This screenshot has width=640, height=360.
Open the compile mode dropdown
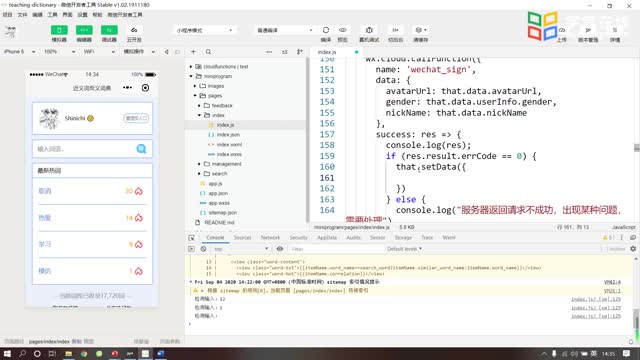click(x=285, y=30)
